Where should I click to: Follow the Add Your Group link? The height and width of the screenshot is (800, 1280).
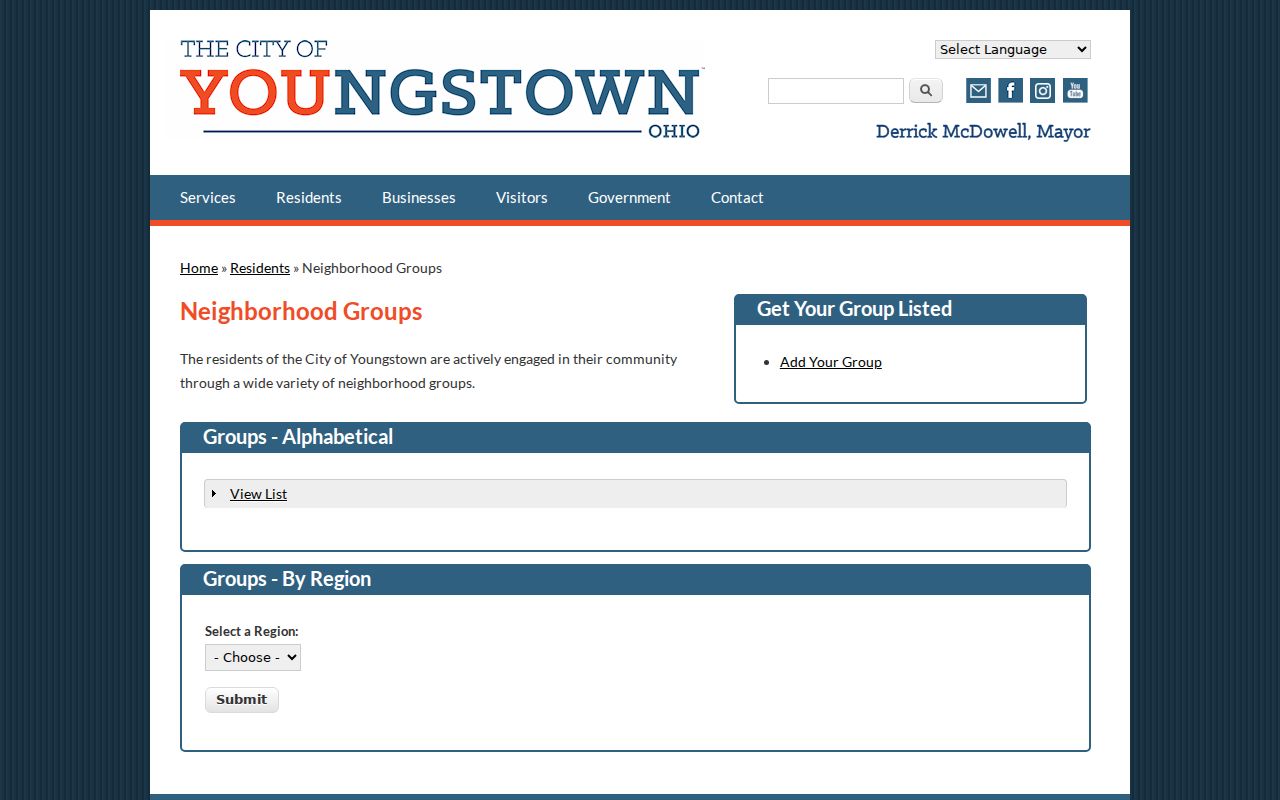coord(831,362)
